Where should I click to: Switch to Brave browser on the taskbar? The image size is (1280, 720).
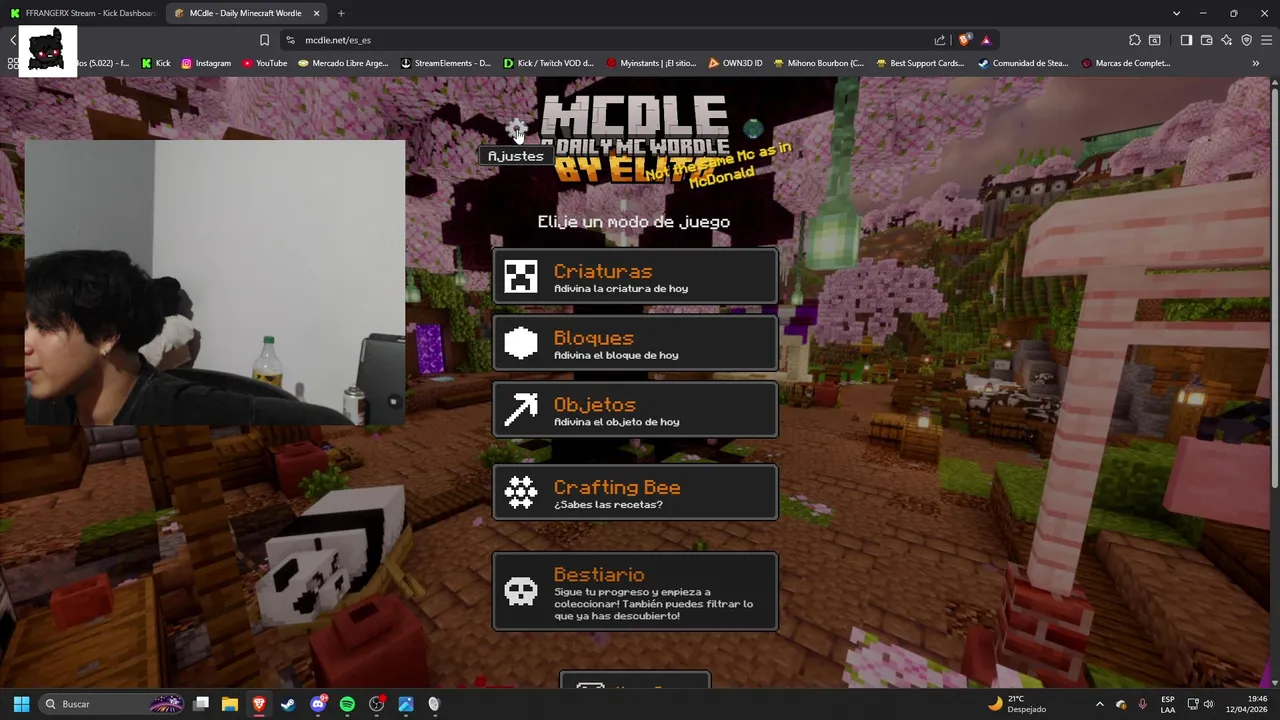(x=259, y=704)
